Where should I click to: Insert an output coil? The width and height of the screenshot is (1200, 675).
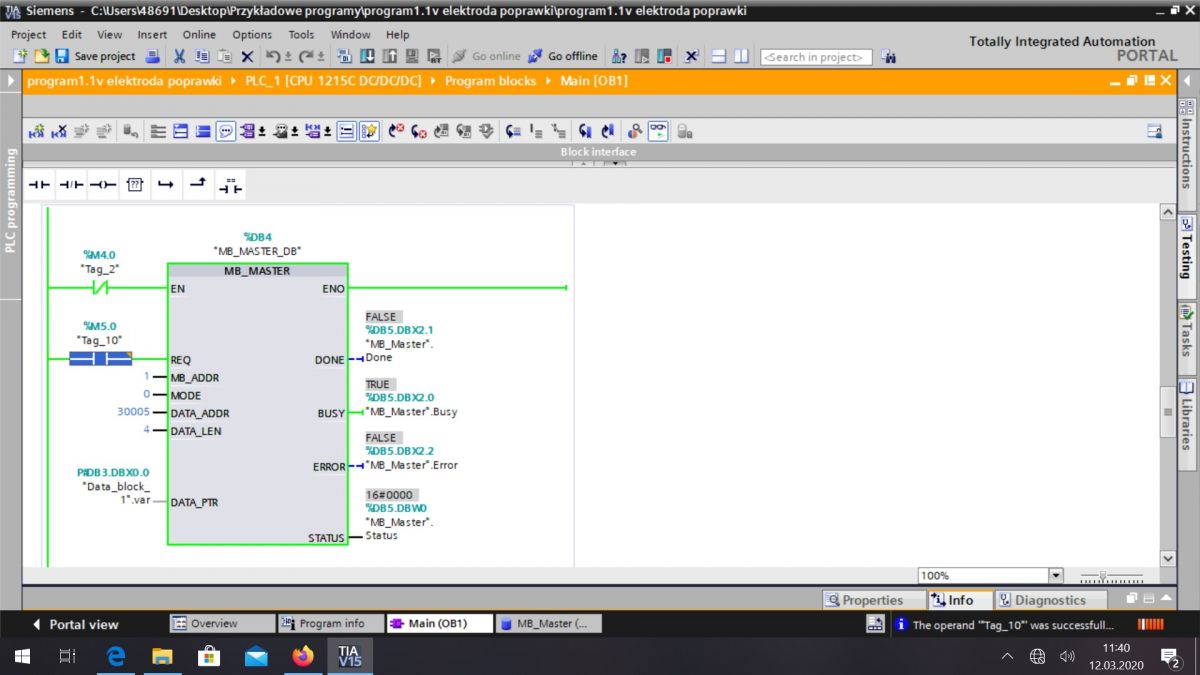pos(103,185)
